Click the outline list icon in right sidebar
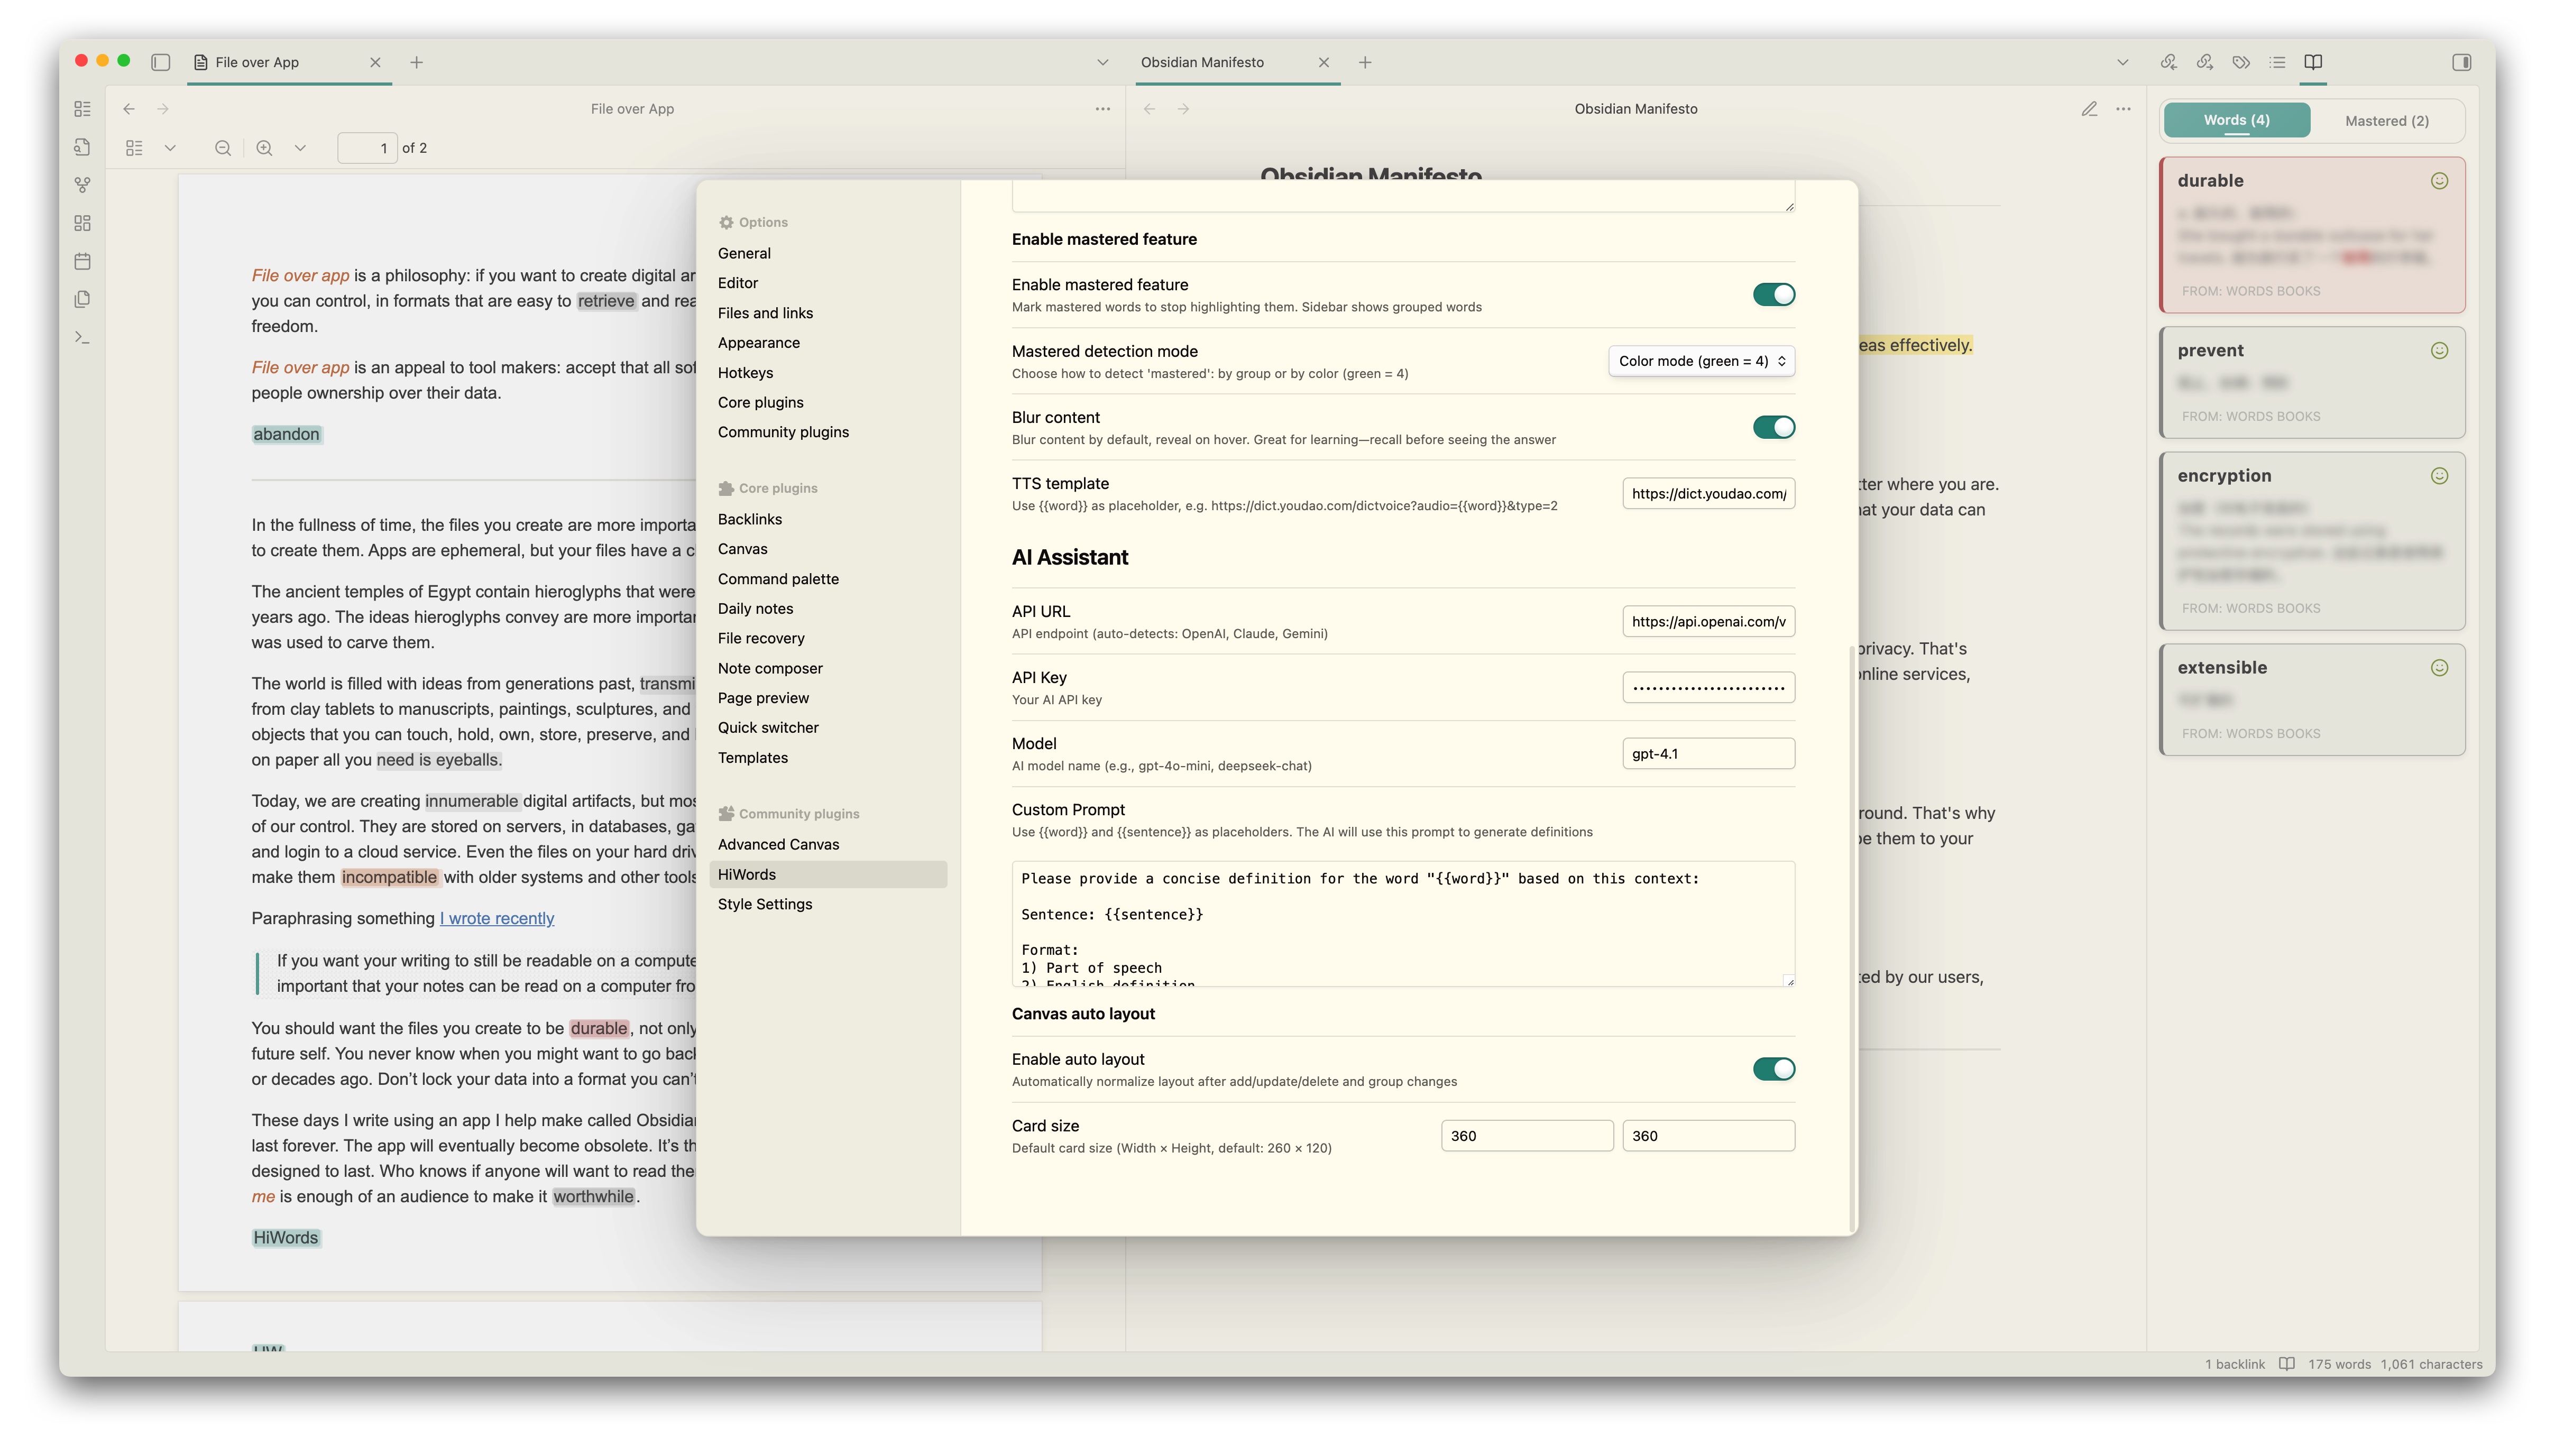 [x=2277, y=62]
